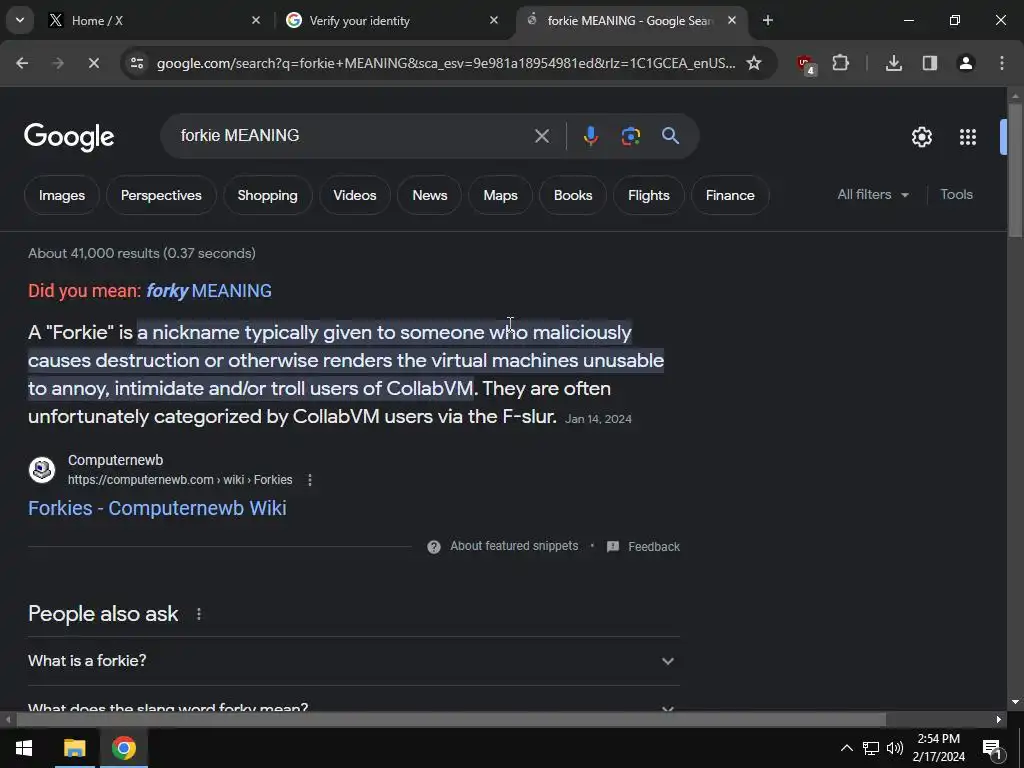Filter results by Shopping
1024x768 pixels.
click(267, 195)
